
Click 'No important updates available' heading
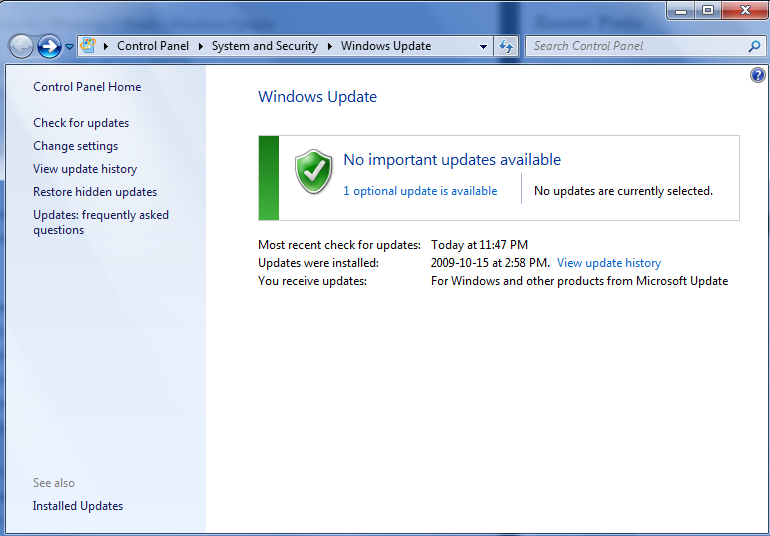(x=452, y=160)
